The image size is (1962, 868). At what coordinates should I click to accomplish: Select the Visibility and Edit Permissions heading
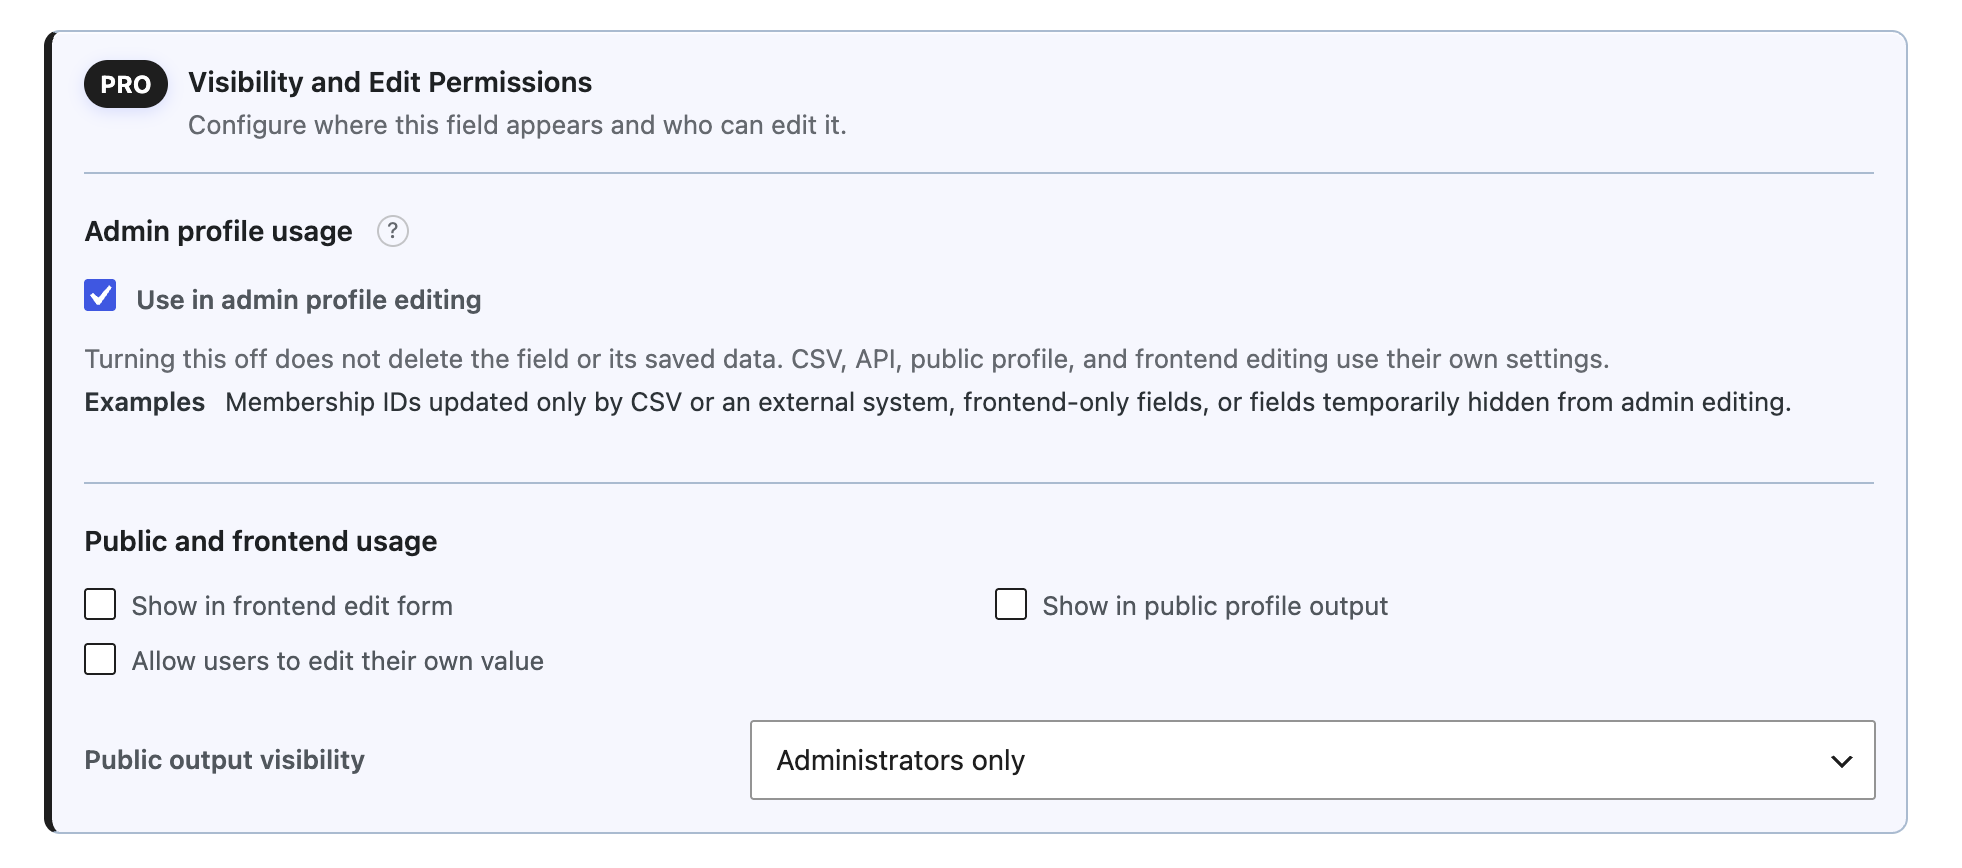pos(390,82)
